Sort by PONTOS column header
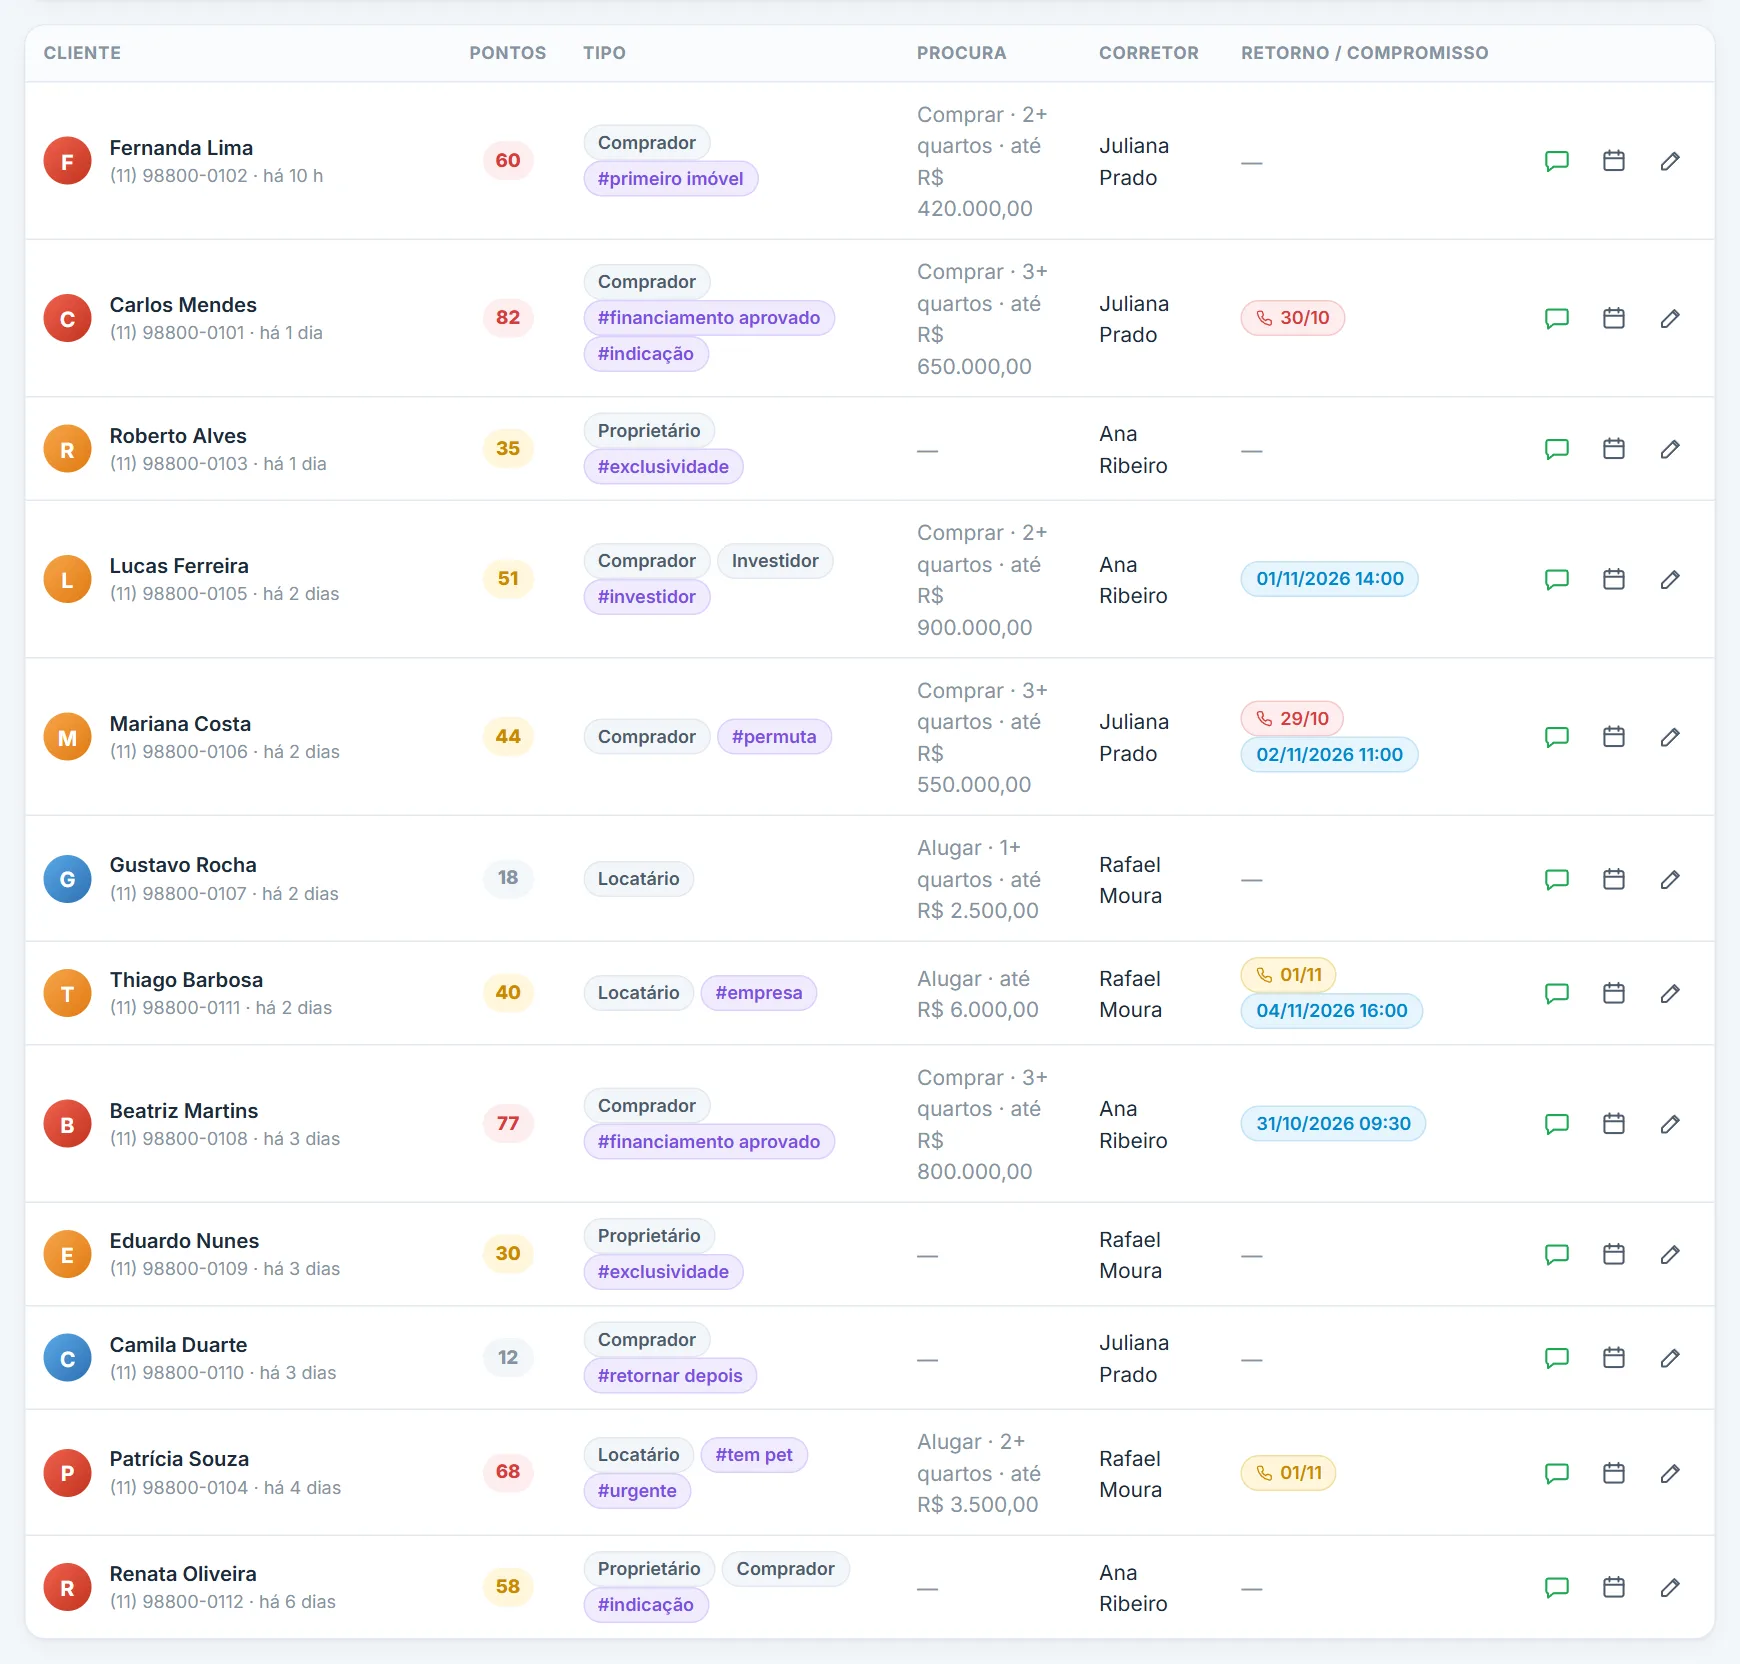 508,53
